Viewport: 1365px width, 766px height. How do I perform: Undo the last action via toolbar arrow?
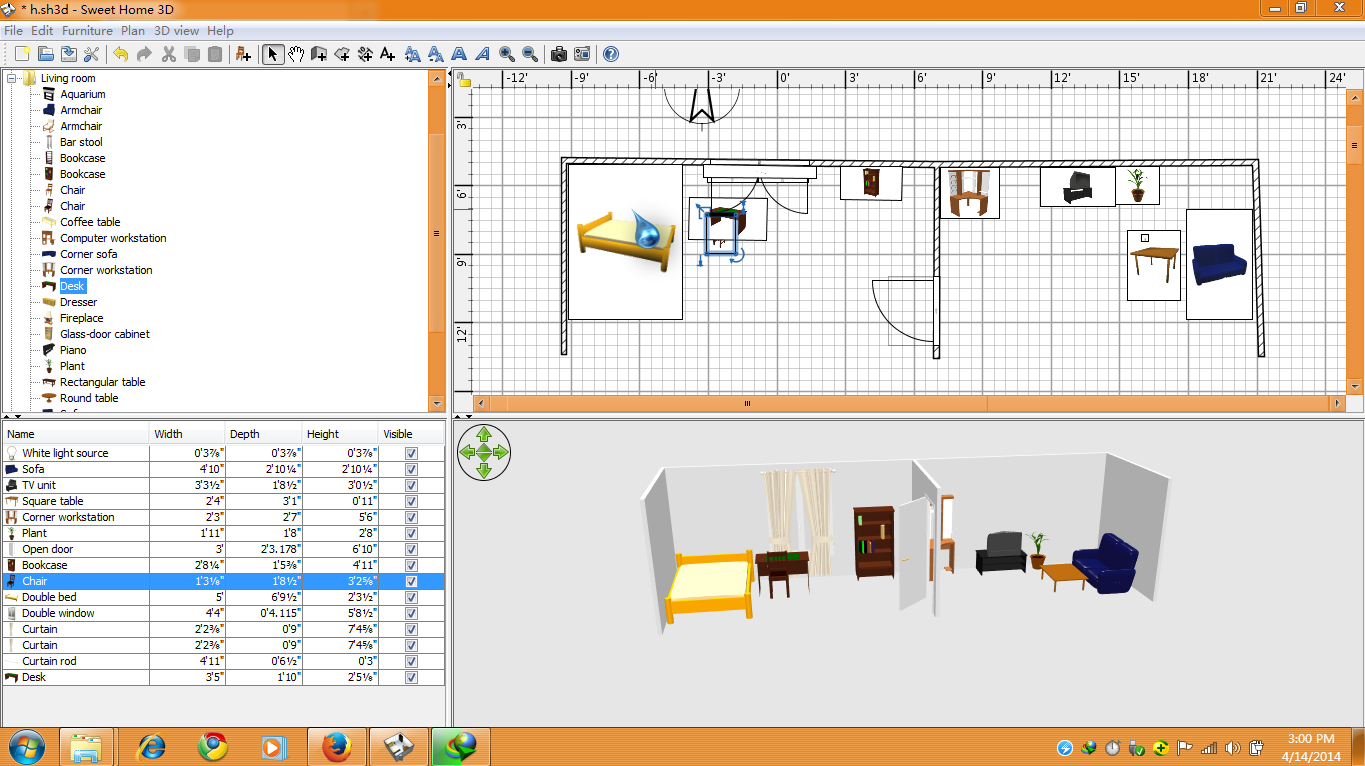[121, 54]
